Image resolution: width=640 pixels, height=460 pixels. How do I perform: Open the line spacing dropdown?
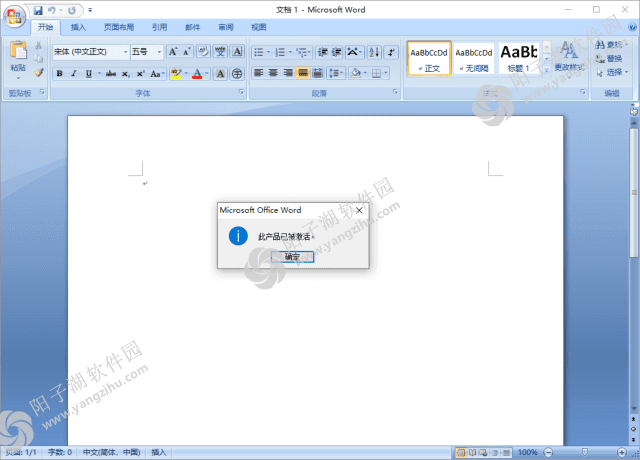click(x=336, y=73)
